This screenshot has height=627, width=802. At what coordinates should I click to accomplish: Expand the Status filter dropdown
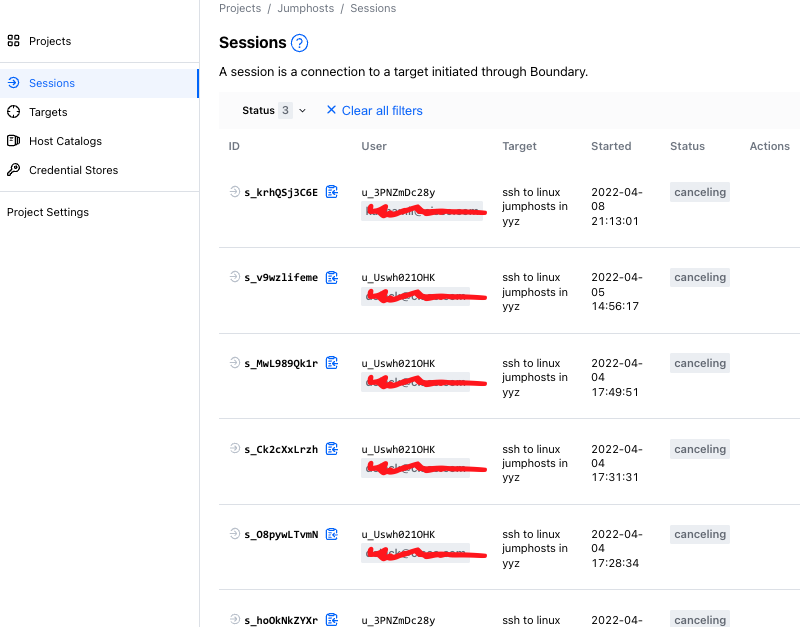(275, 111)
